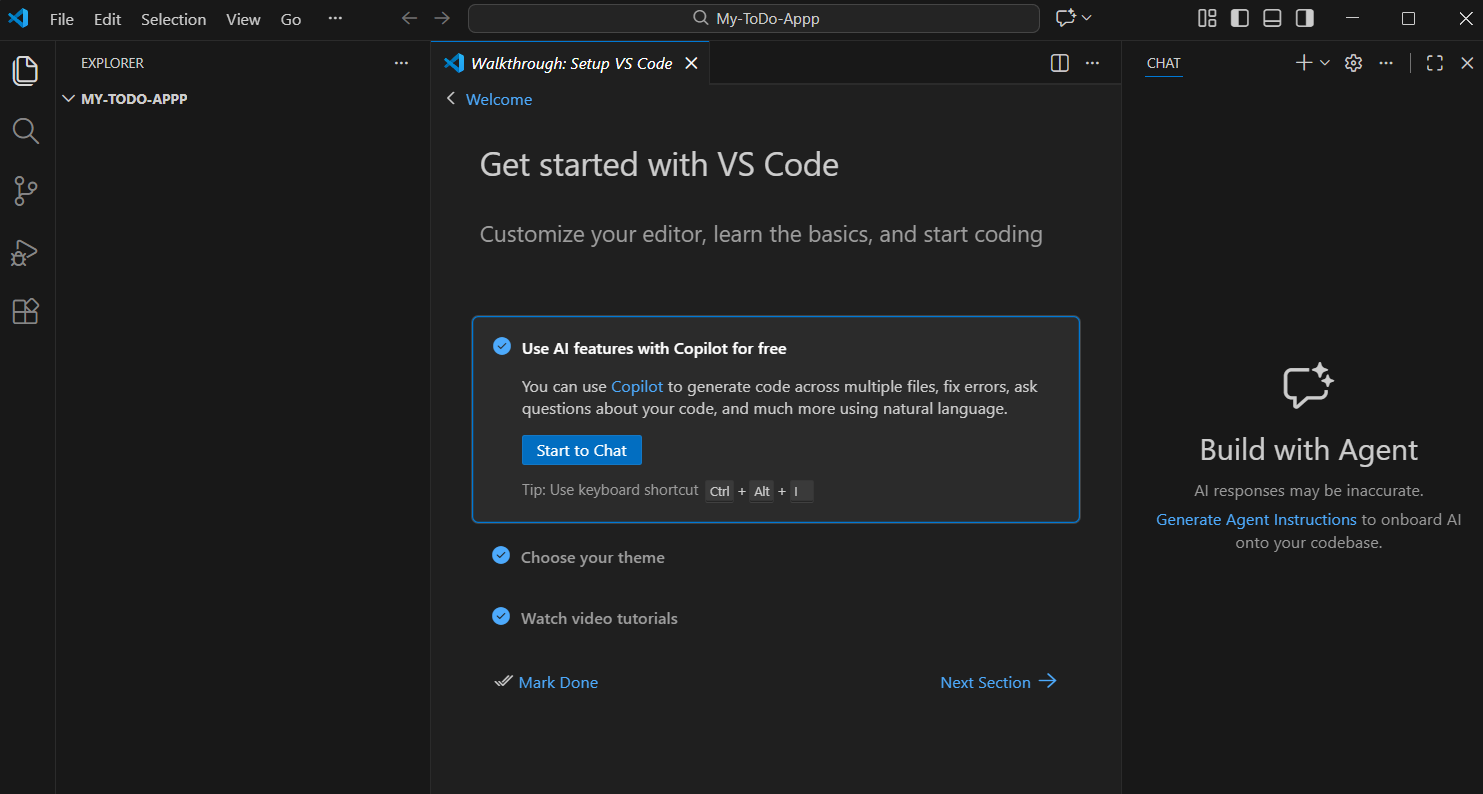This screenshot has height=794, width=1483.
Task: Open the Extensions view
Action: pyautogui.click(x=25, y=311)
